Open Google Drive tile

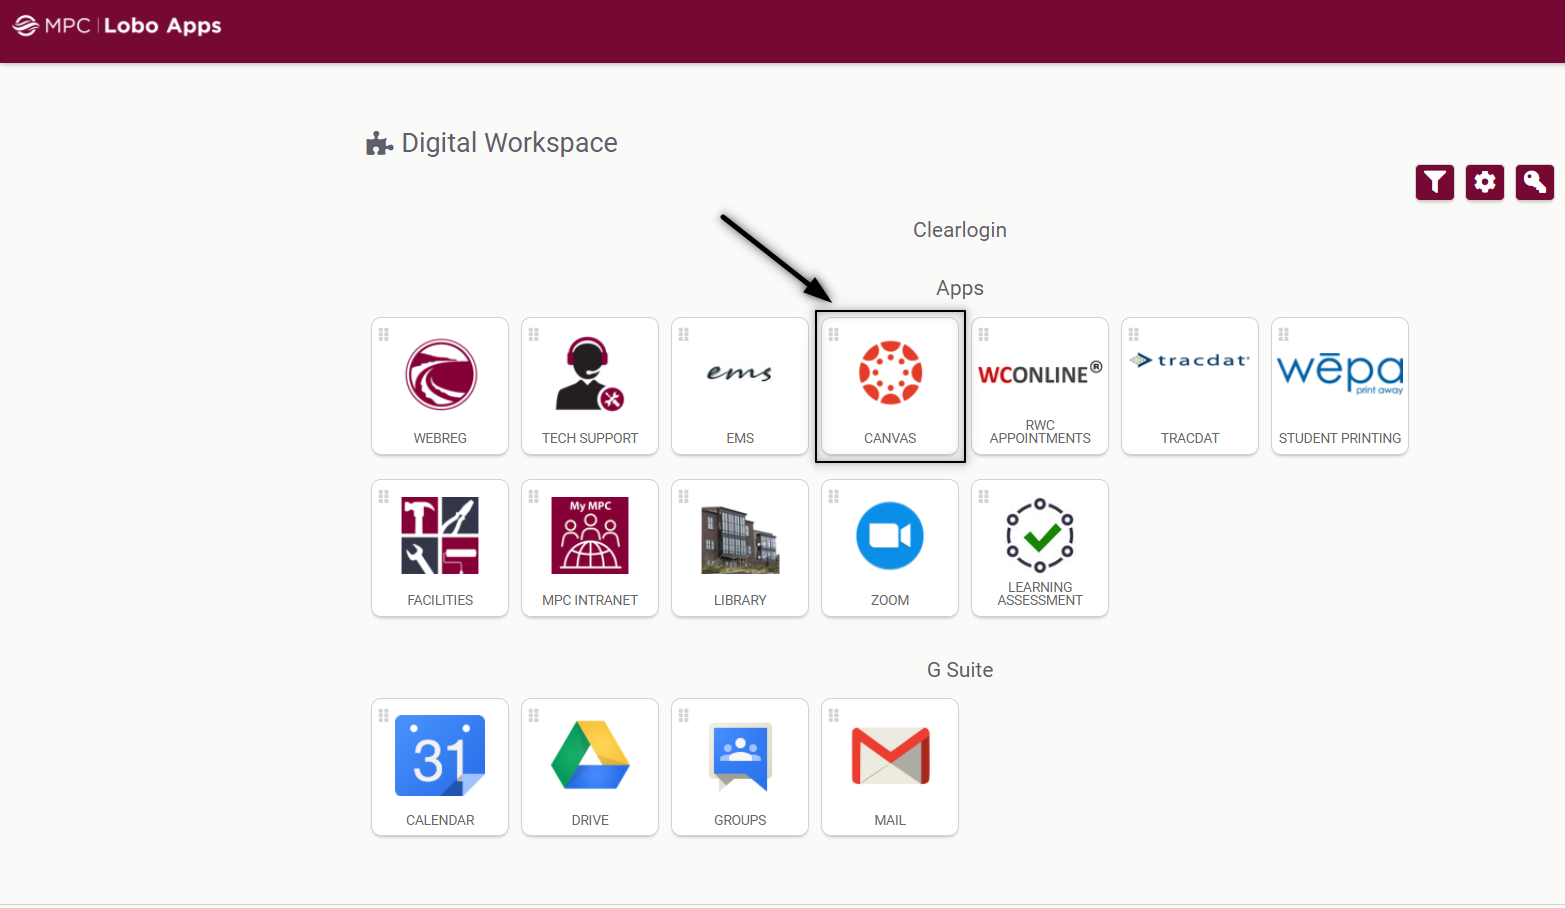pyautogui.click(x=590, y=767)
